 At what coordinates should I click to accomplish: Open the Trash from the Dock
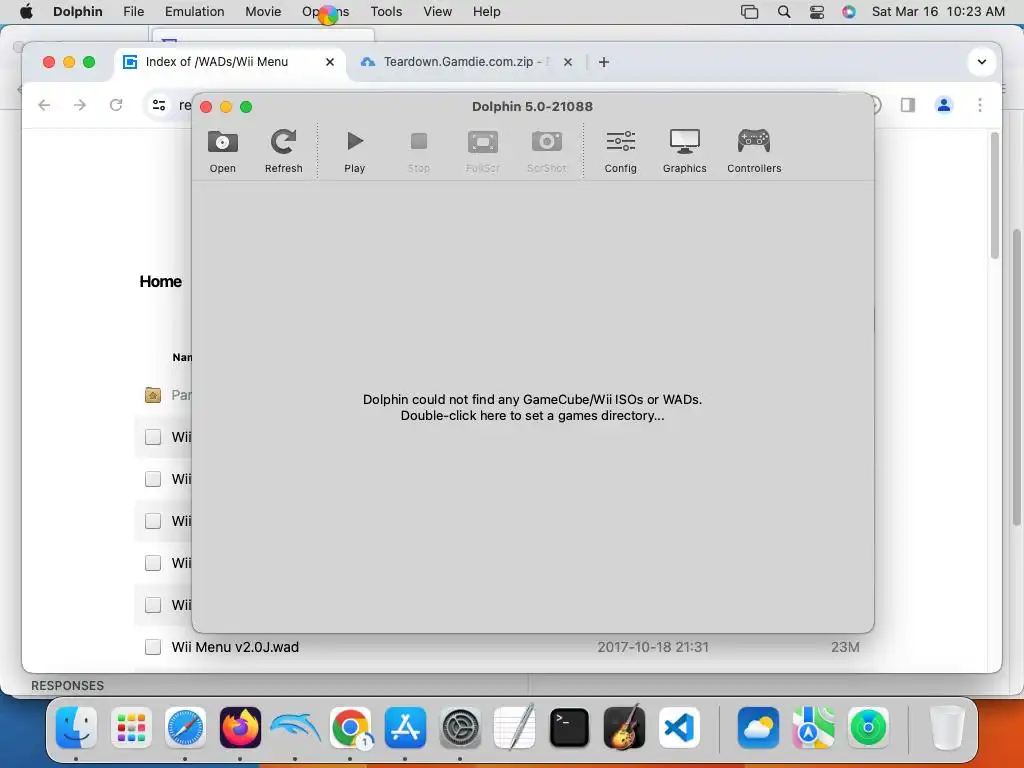947,728
